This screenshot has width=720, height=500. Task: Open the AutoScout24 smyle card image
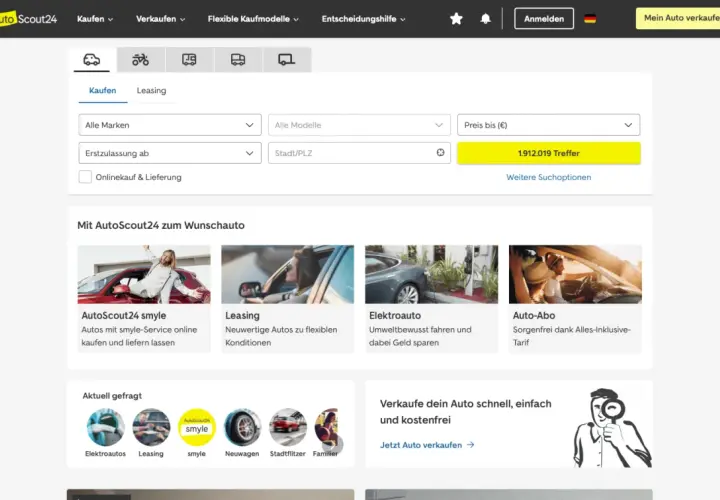tap(144, 274)
